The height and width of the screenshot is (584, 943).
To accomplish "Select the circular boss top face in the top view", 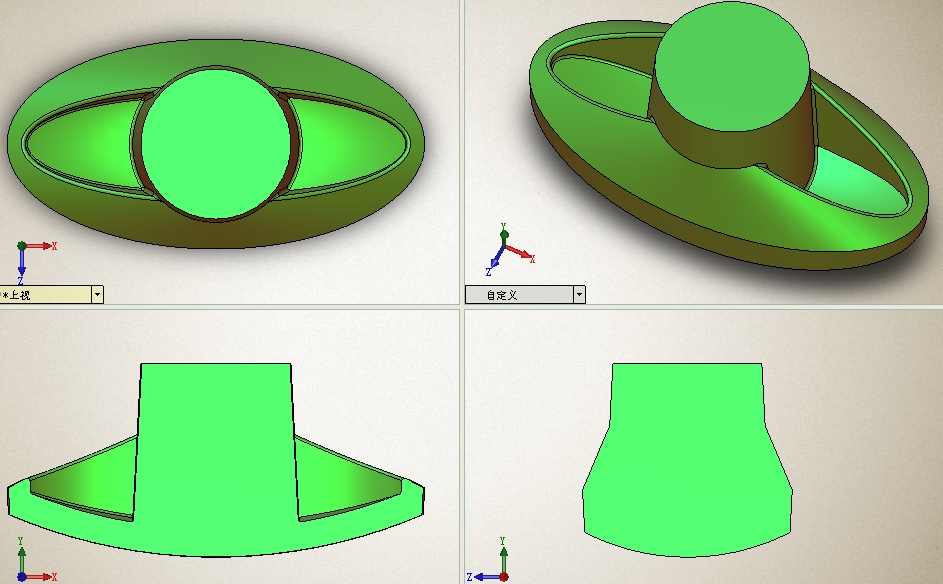I will (216, 144).
